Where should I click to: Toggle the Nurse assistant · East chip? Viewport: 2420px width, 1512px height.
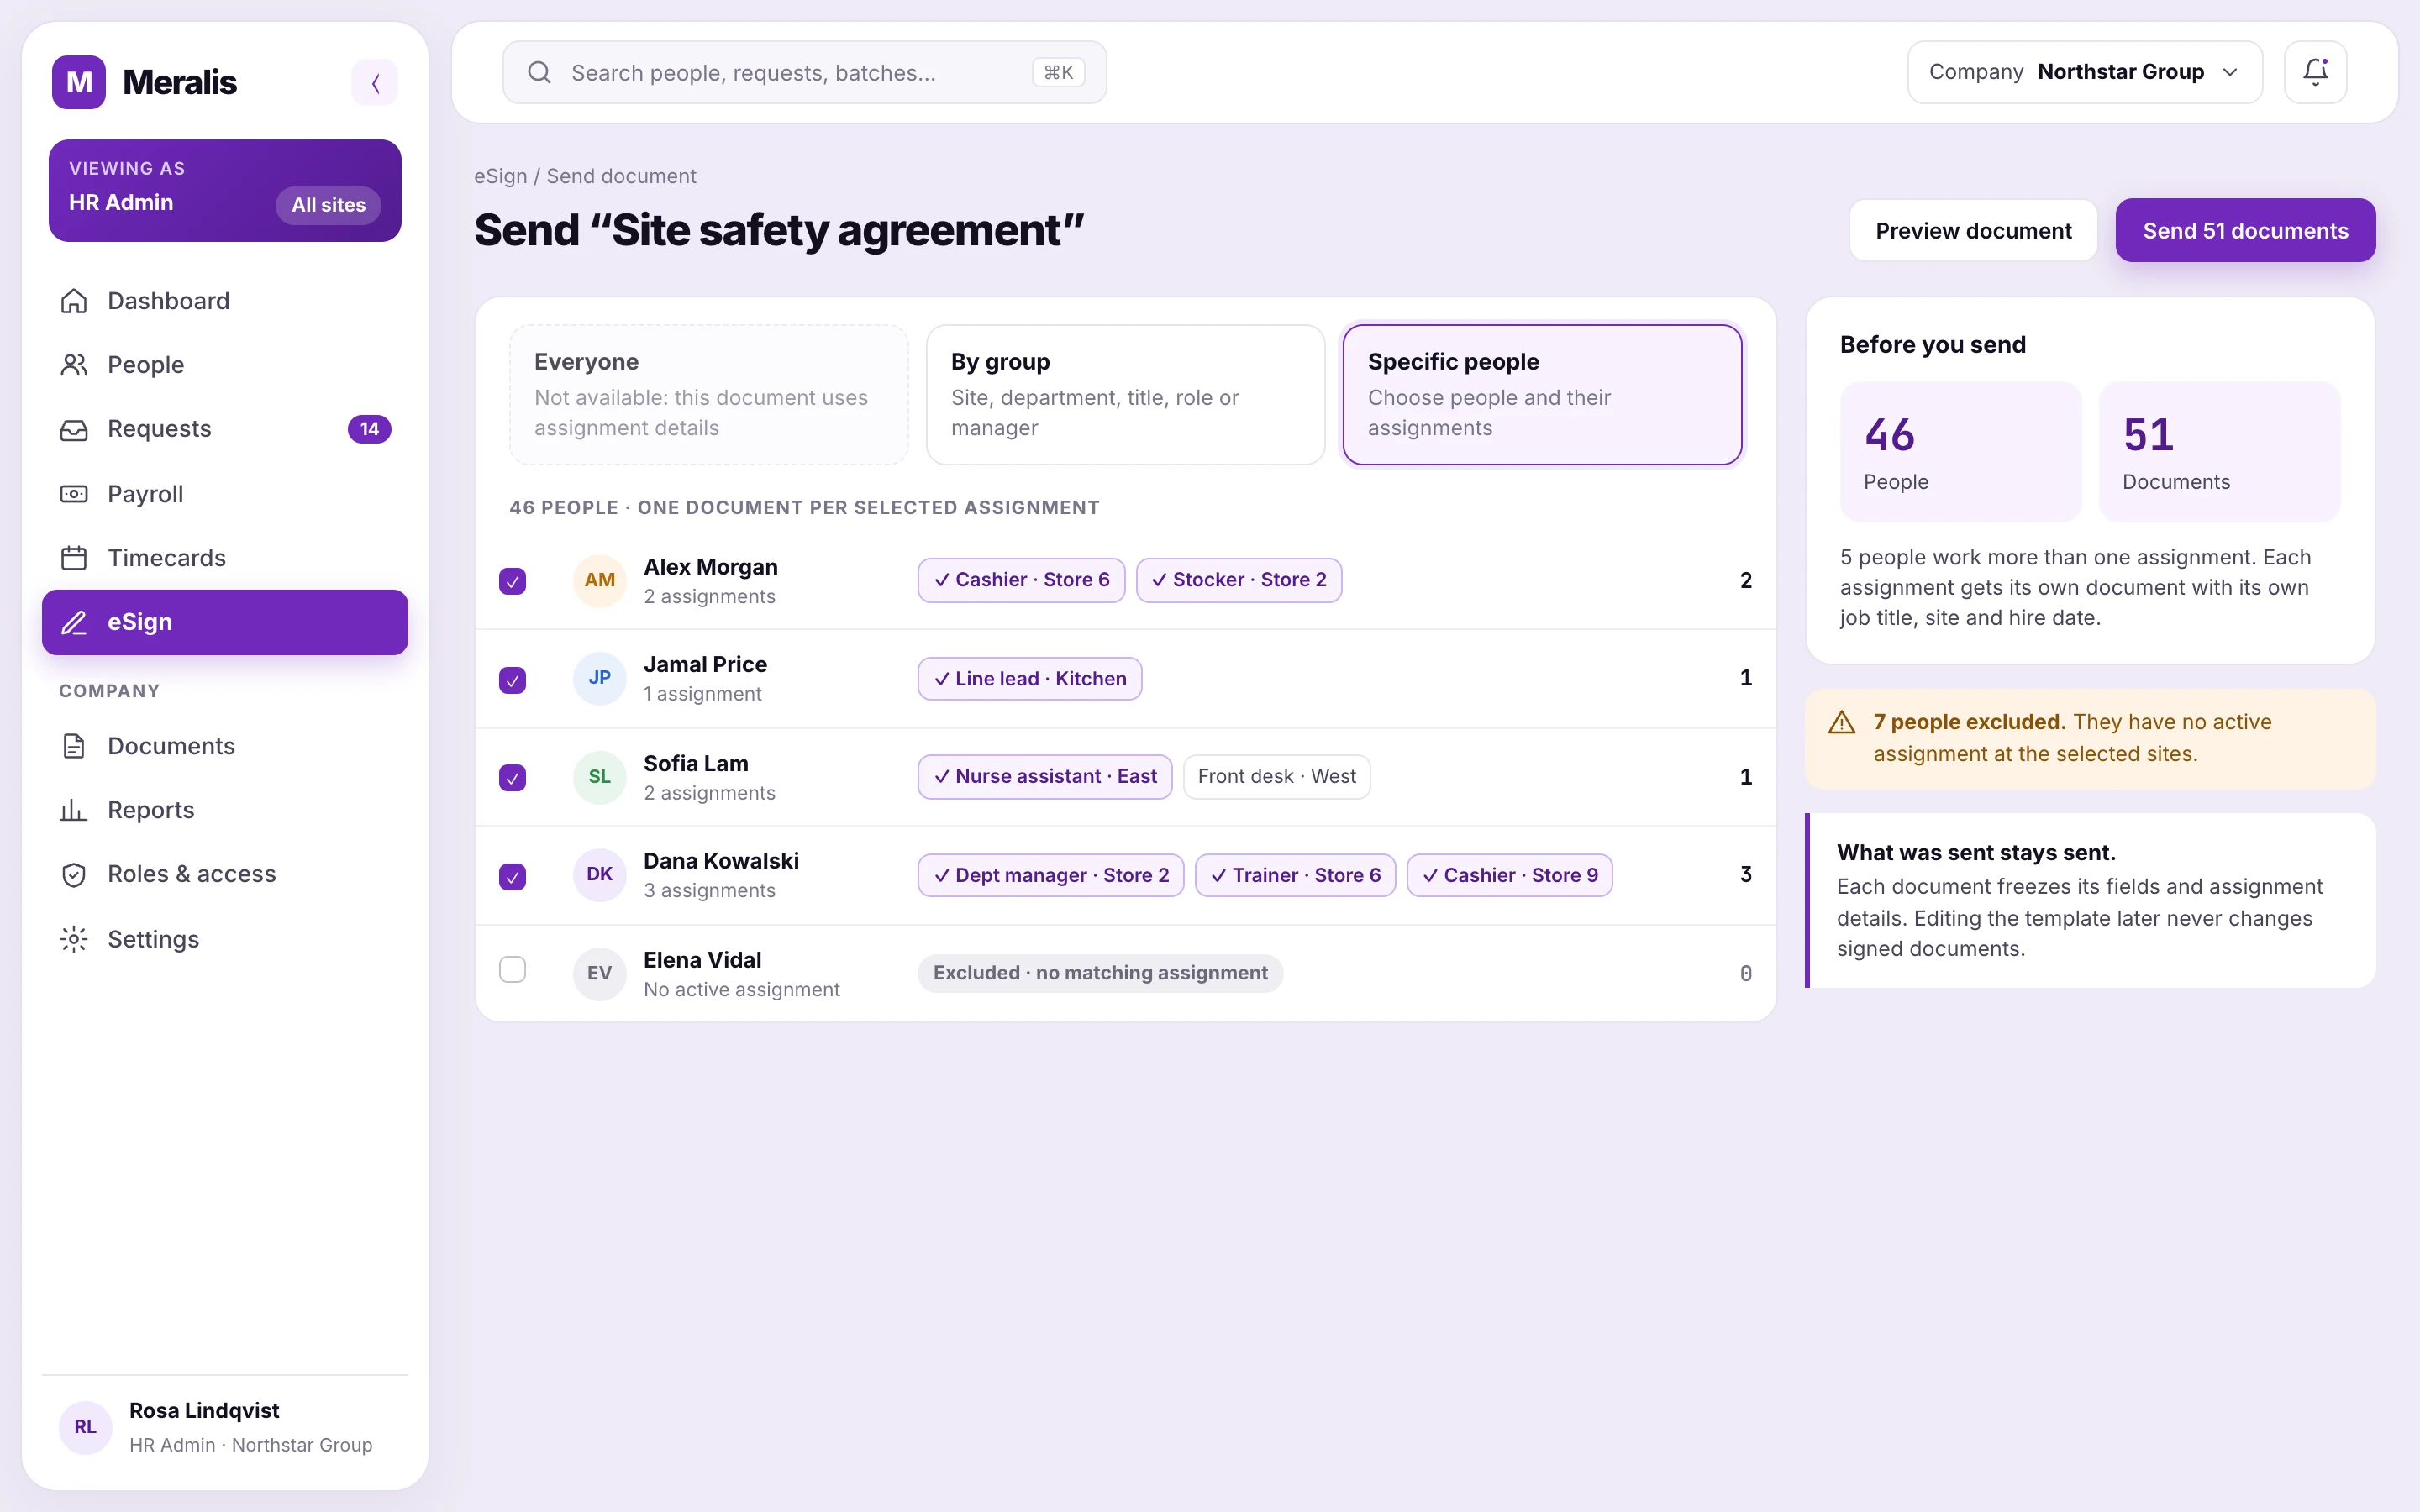1045,777
